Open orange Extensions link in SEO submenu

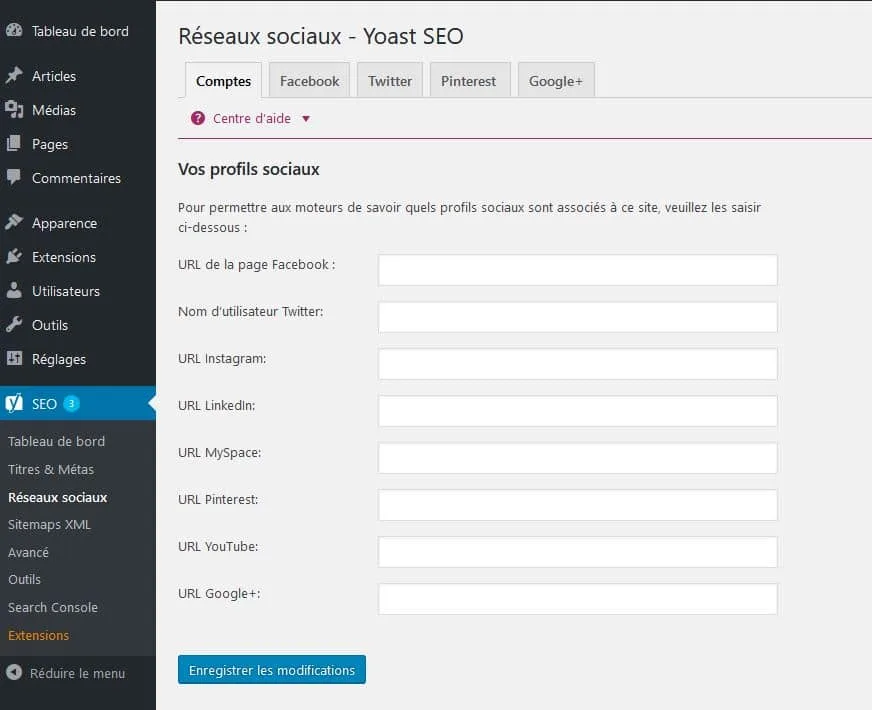point(38,635)
